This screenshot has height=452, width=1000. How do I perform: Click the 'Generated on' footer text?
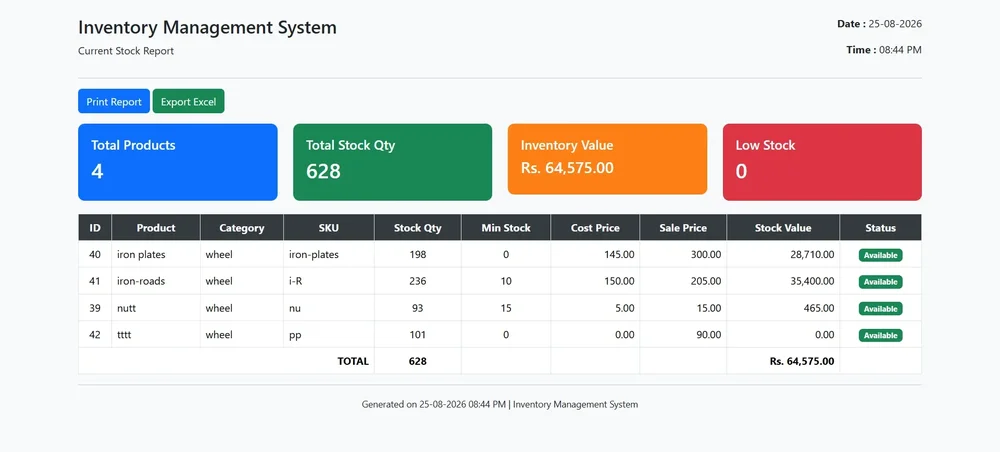499,404
